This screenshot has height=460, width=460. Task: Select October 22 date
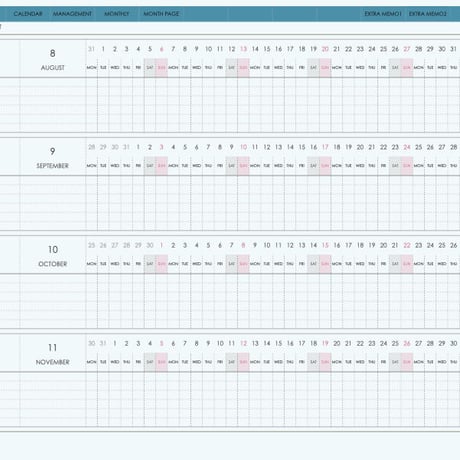pyautogui.click(x=407, y=245)
